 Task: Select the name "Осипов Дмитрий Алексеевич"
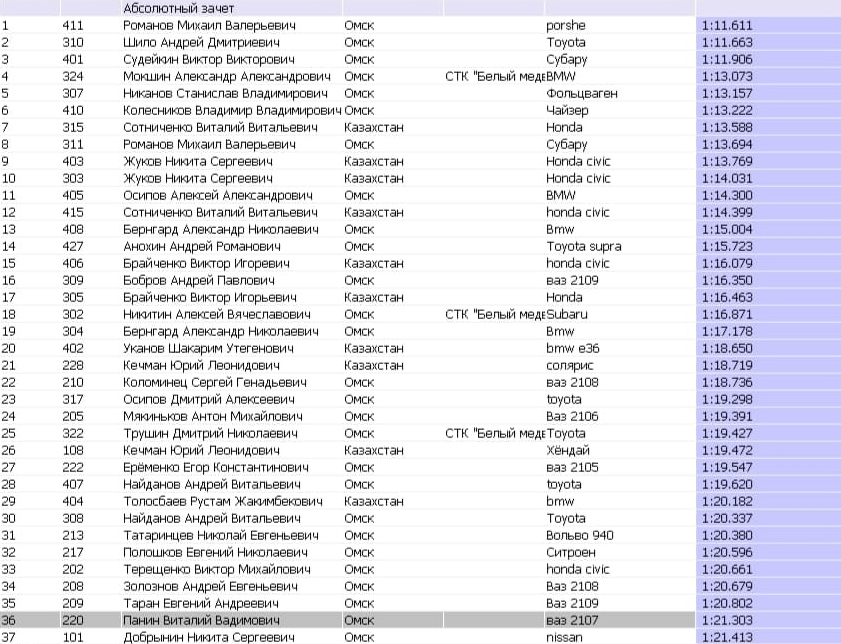click(209, 399)
